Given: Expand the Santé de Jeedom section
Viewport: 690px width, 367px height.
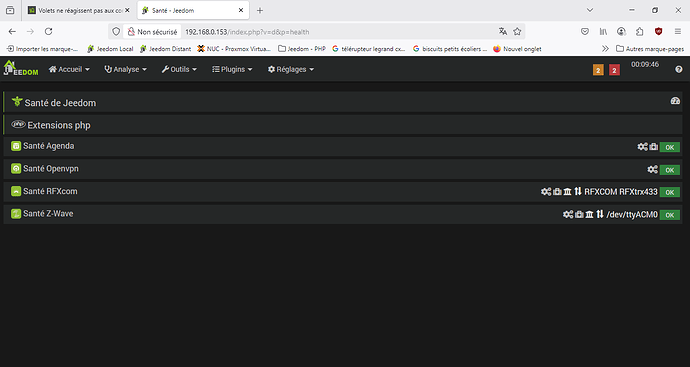Looking at the screenshot, I should point(342,102).
